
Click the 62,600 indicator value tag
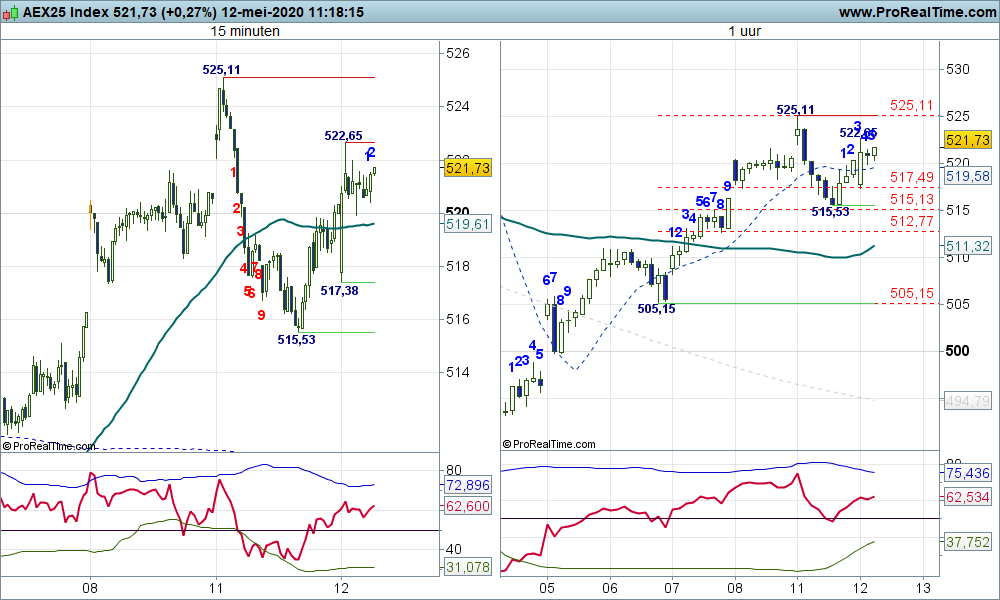(468, 506)
